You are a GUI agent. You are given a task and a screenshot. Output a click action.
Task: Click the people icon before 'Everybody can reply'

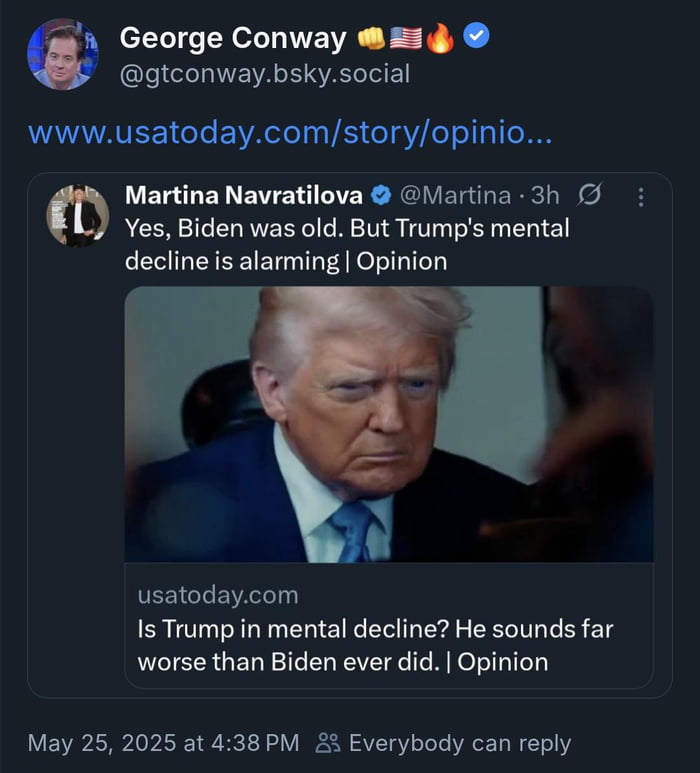pos(328,743)
